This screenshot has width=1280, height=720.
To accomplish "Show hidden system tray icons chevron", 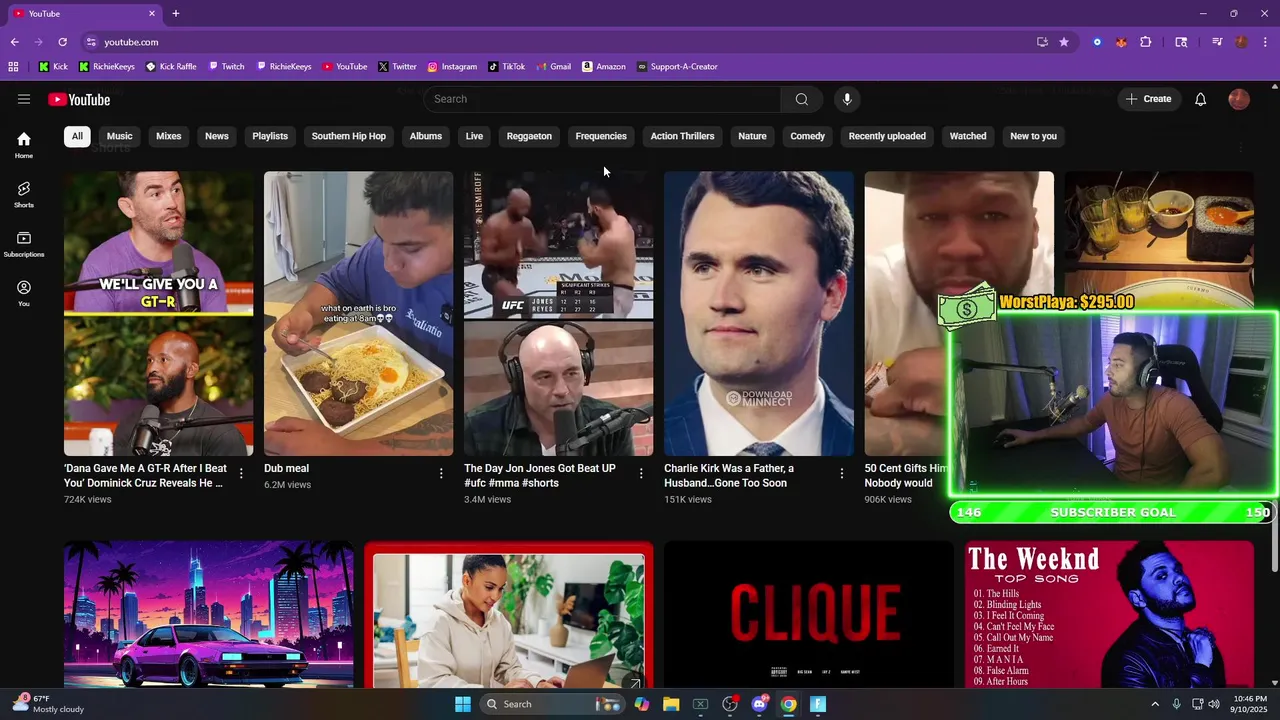I will pyautogui.click(x=1155, y=704).
